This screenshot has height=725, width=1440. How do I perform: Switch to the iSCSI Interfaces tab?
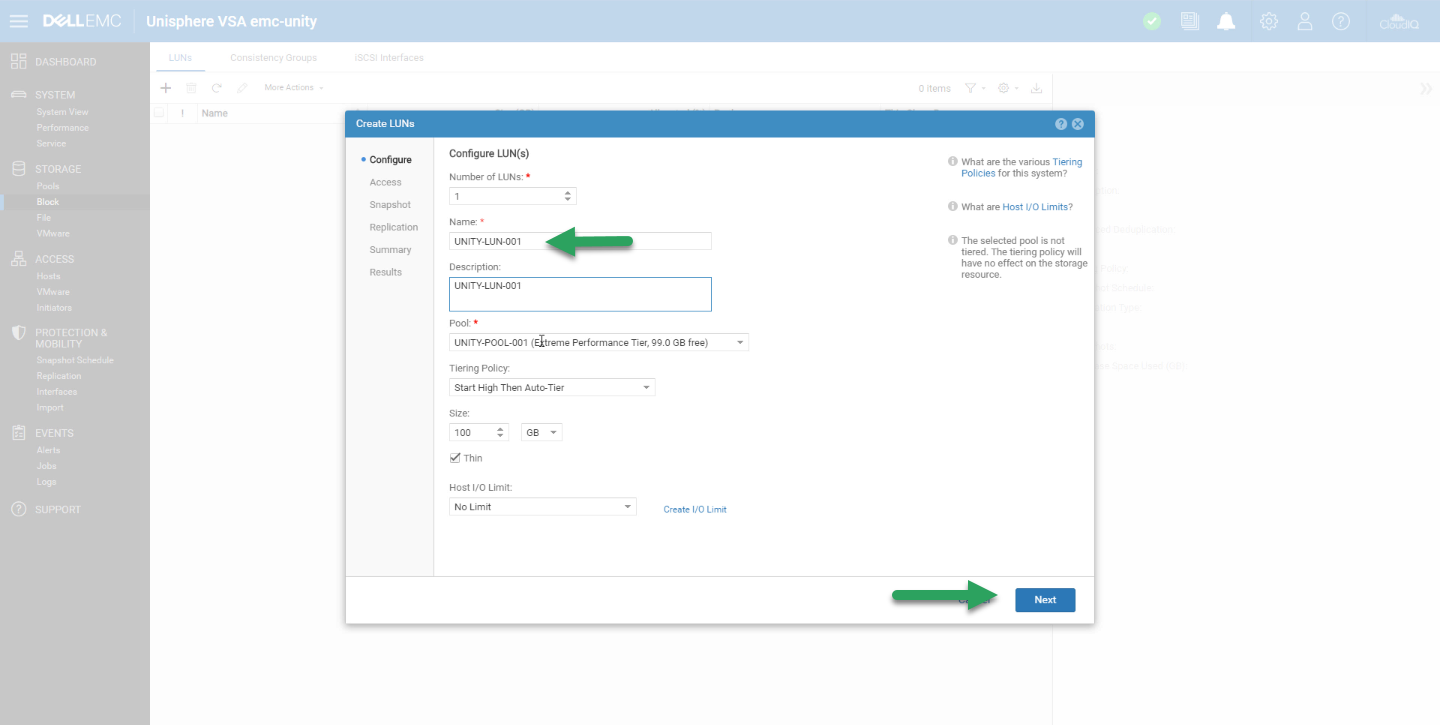click(389, 58)
